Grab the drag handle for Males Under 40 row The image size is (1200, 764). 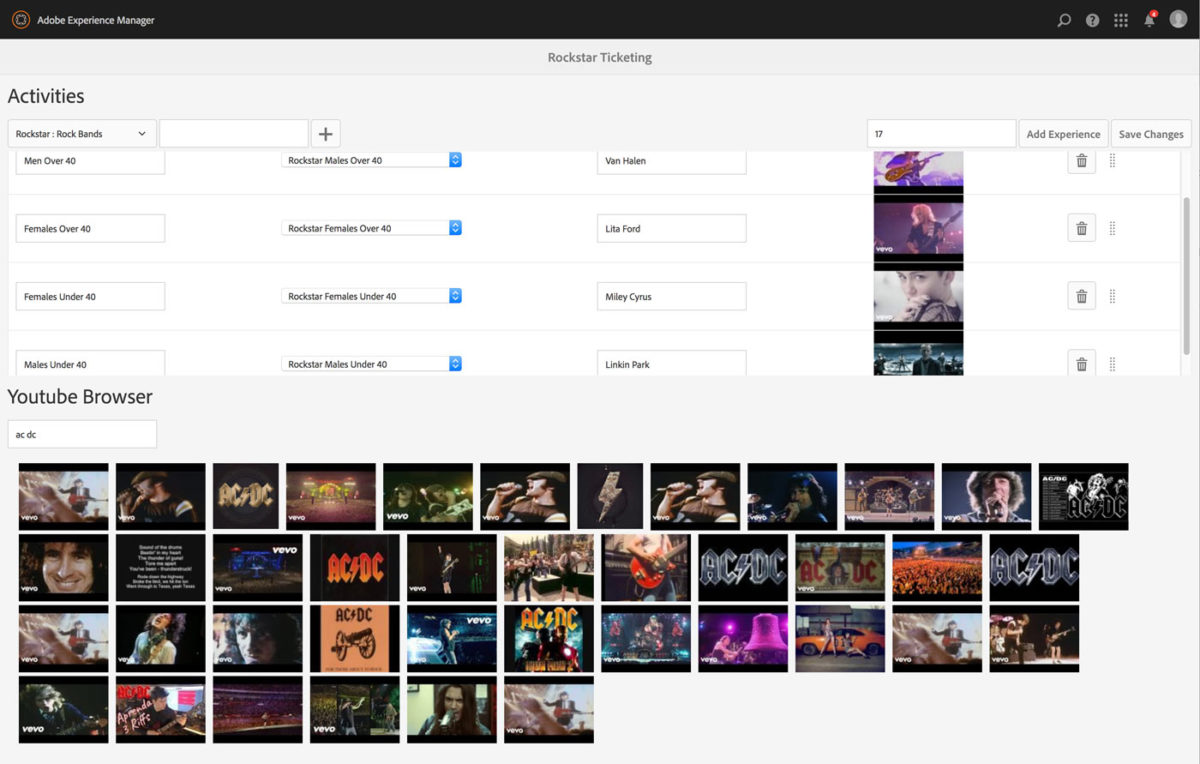click(1112, 364)
